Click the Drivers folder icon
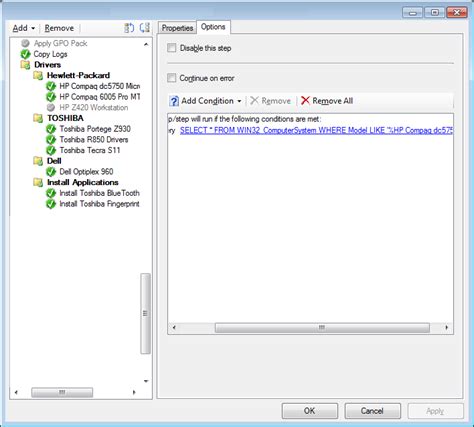Viewport: 474px width, 427px height. (x=25, y=65)
